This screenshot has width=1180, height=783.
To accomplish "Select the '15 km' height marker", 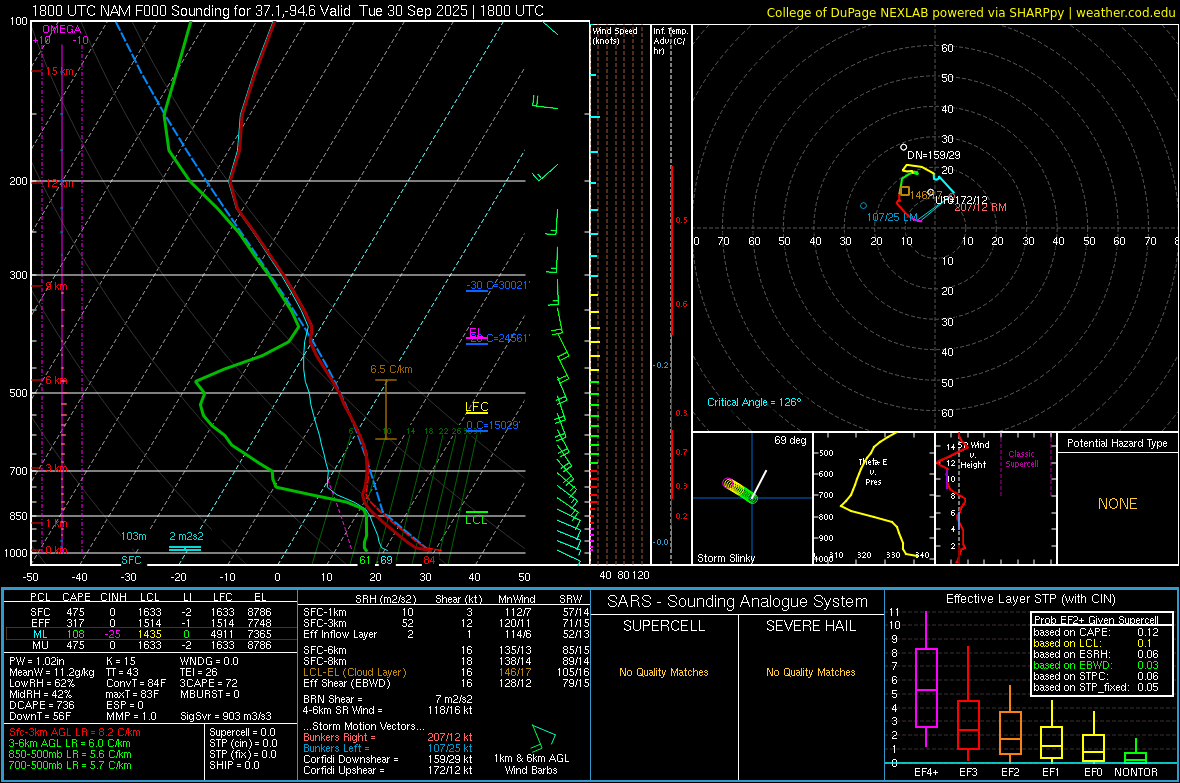I will 59,71.
